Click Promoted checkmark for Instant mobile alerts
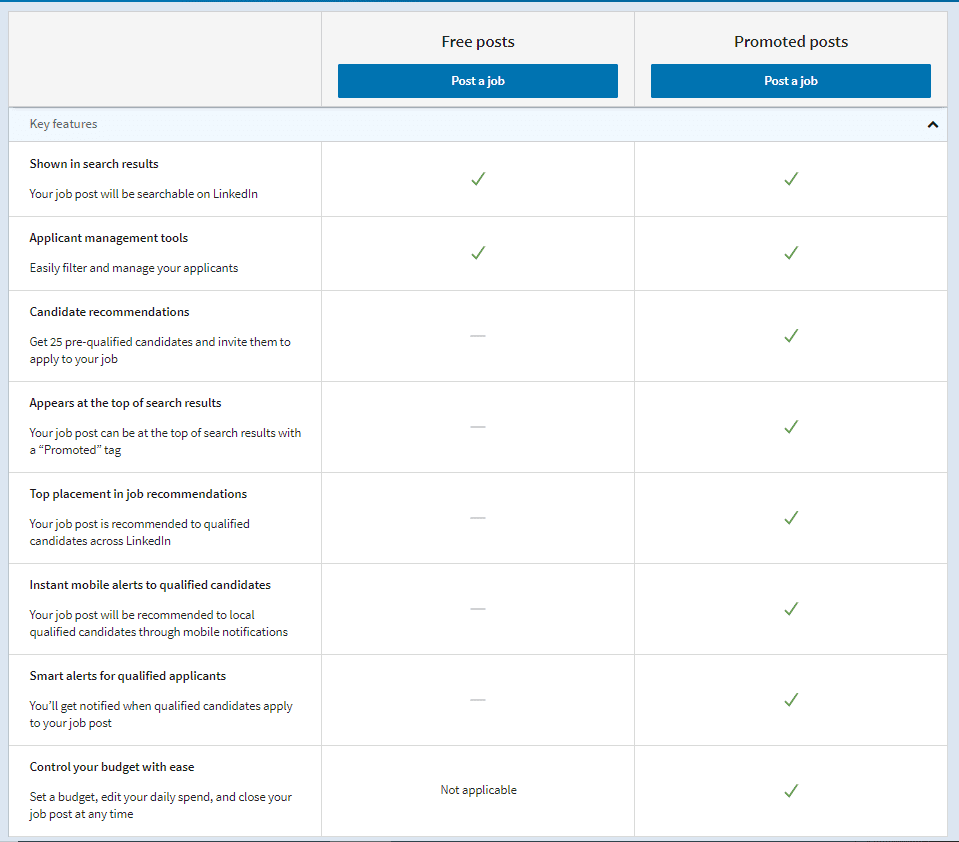 (791, 609)
